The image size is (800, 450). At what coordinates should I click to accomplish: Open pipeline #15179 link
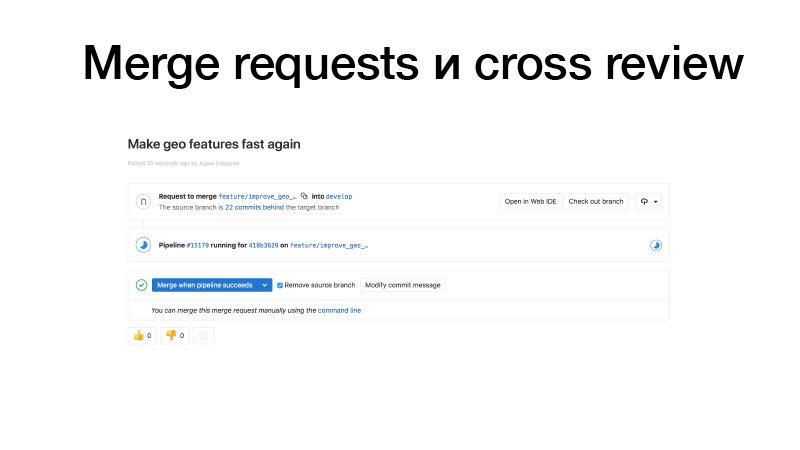tap(197, 245)
